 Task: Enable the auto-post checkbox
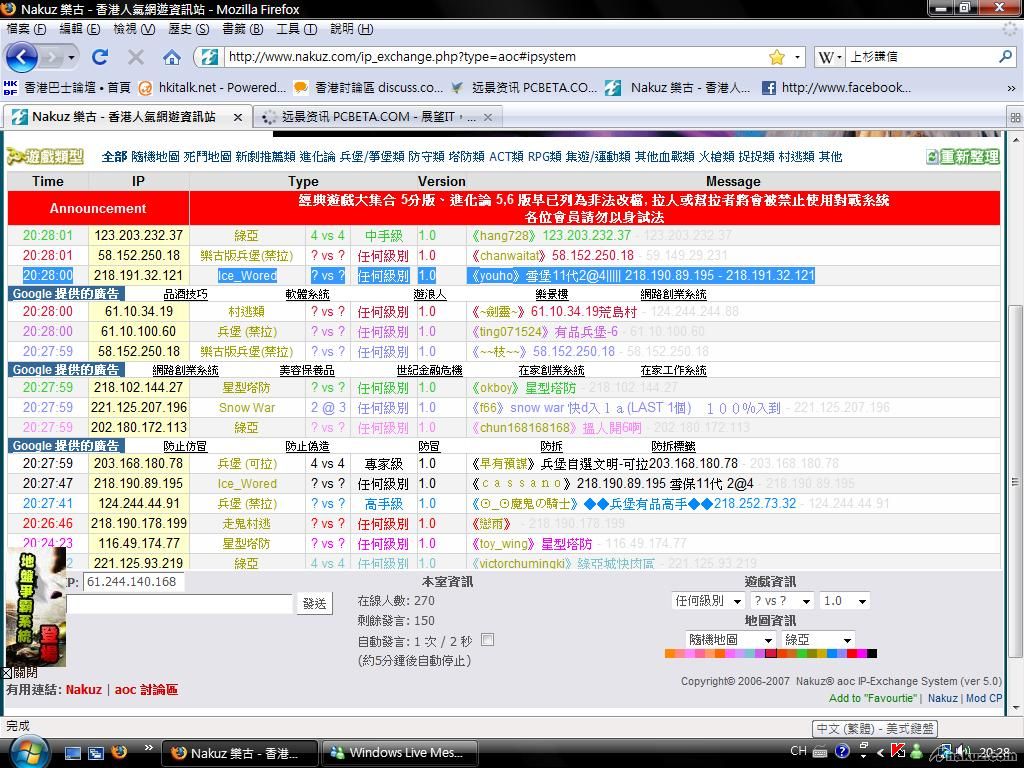coord(488,640)
